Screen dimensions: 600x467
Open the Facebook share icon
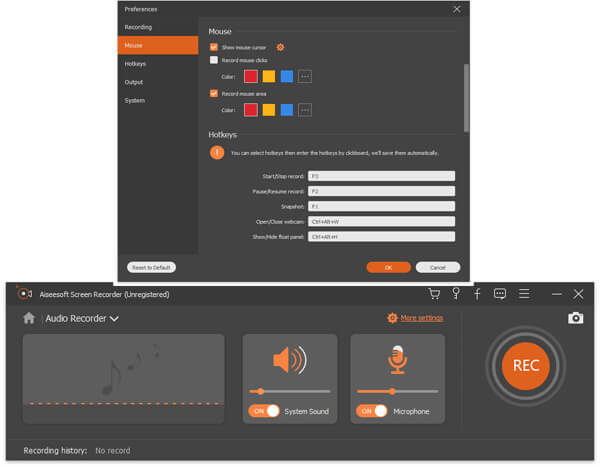point(477,294)
